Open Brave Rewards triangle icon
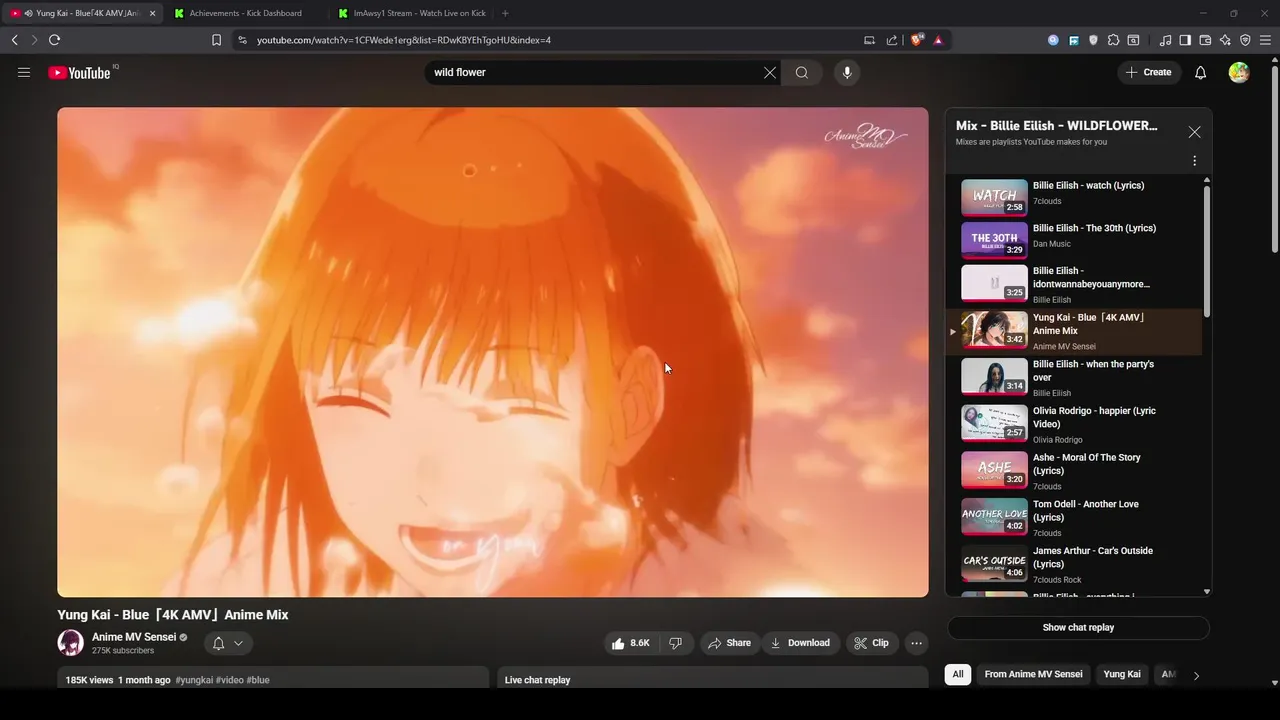This screenshot has height=720, width=1280. pyautogui.click(x=938, y=40)
